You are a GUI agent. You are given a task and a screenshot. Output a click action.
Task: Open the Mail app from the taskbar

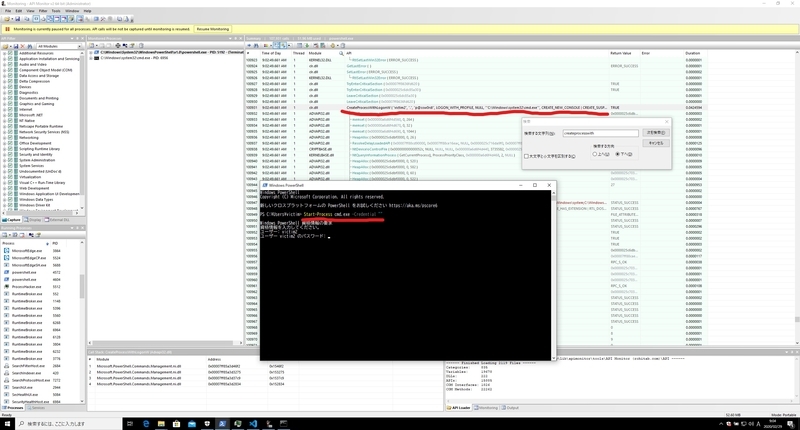pos(192,423)
